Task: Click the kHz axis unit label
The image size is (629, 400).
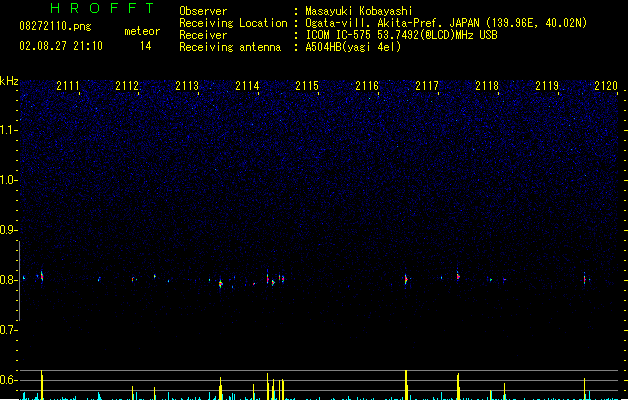Action: [9, 81]
